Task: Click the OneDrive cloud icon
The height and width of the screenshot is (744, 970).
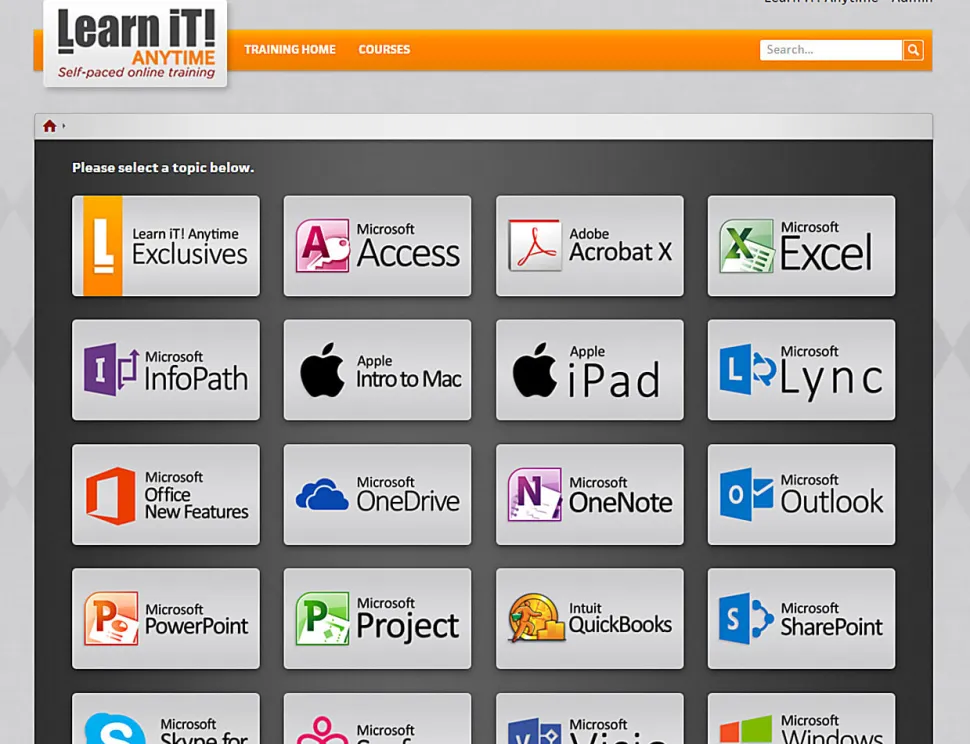Action: (x=322, y=494)
